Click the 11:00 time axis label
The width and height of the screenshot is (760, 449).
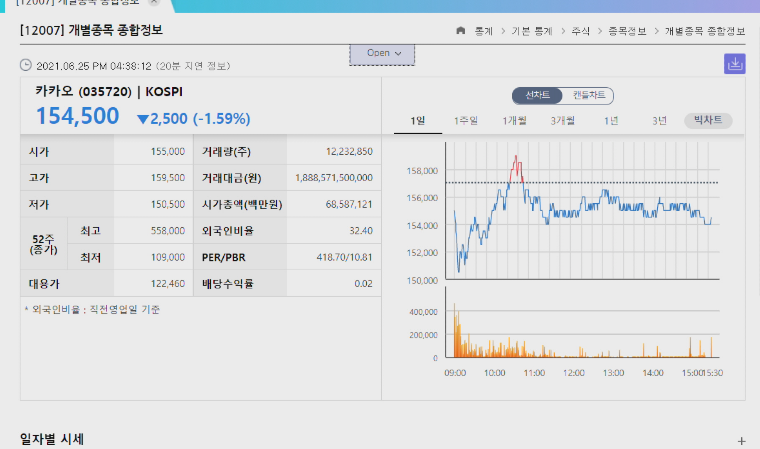pyautogui.click(x=534, y=373)
